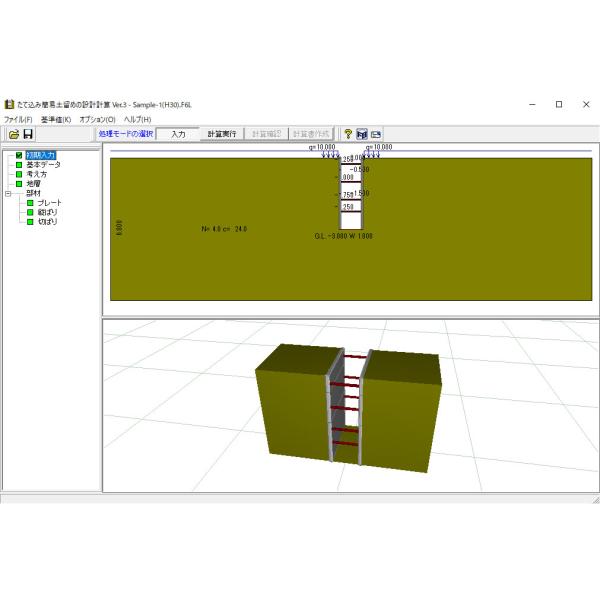
Task: Click the checked box beside 初期入力
Action: click(19, 155)
